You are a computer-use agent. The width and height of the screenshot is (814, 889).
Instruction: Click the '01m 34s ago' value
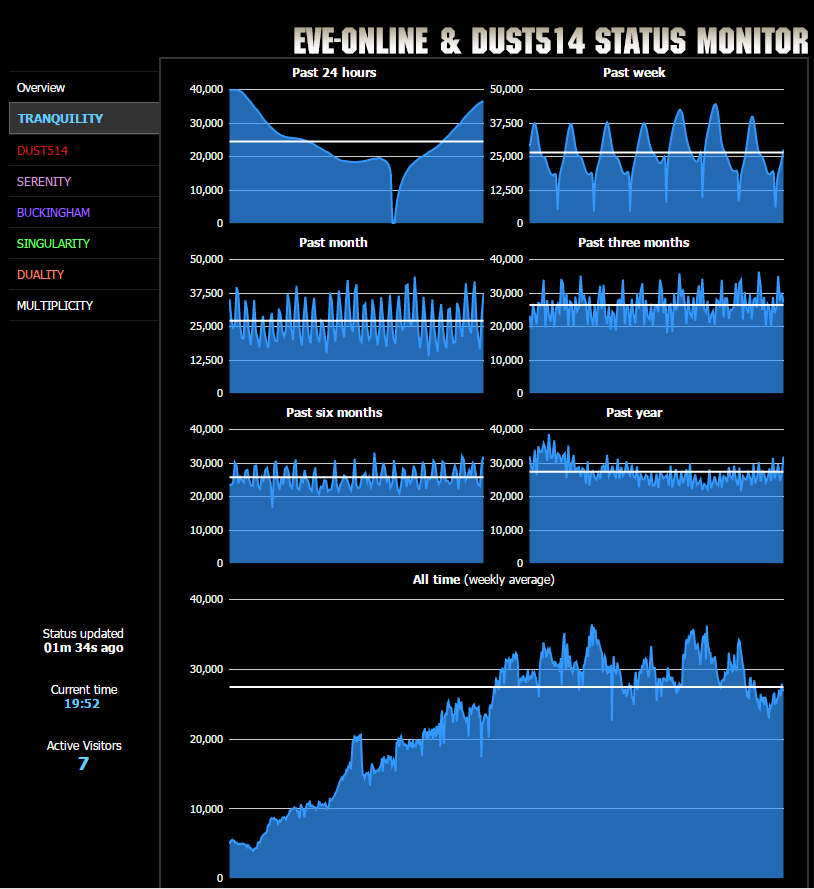(83, 647)
